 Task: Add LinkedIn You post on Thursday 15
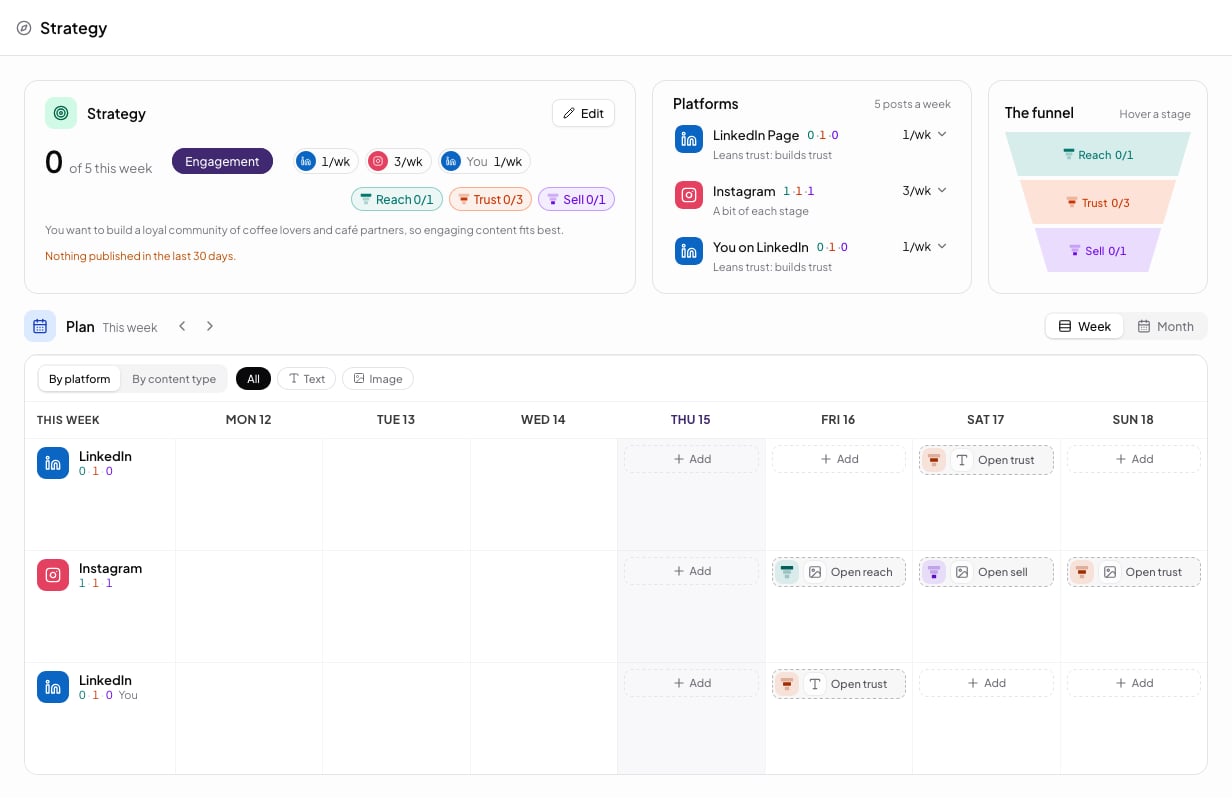[691, 683]
